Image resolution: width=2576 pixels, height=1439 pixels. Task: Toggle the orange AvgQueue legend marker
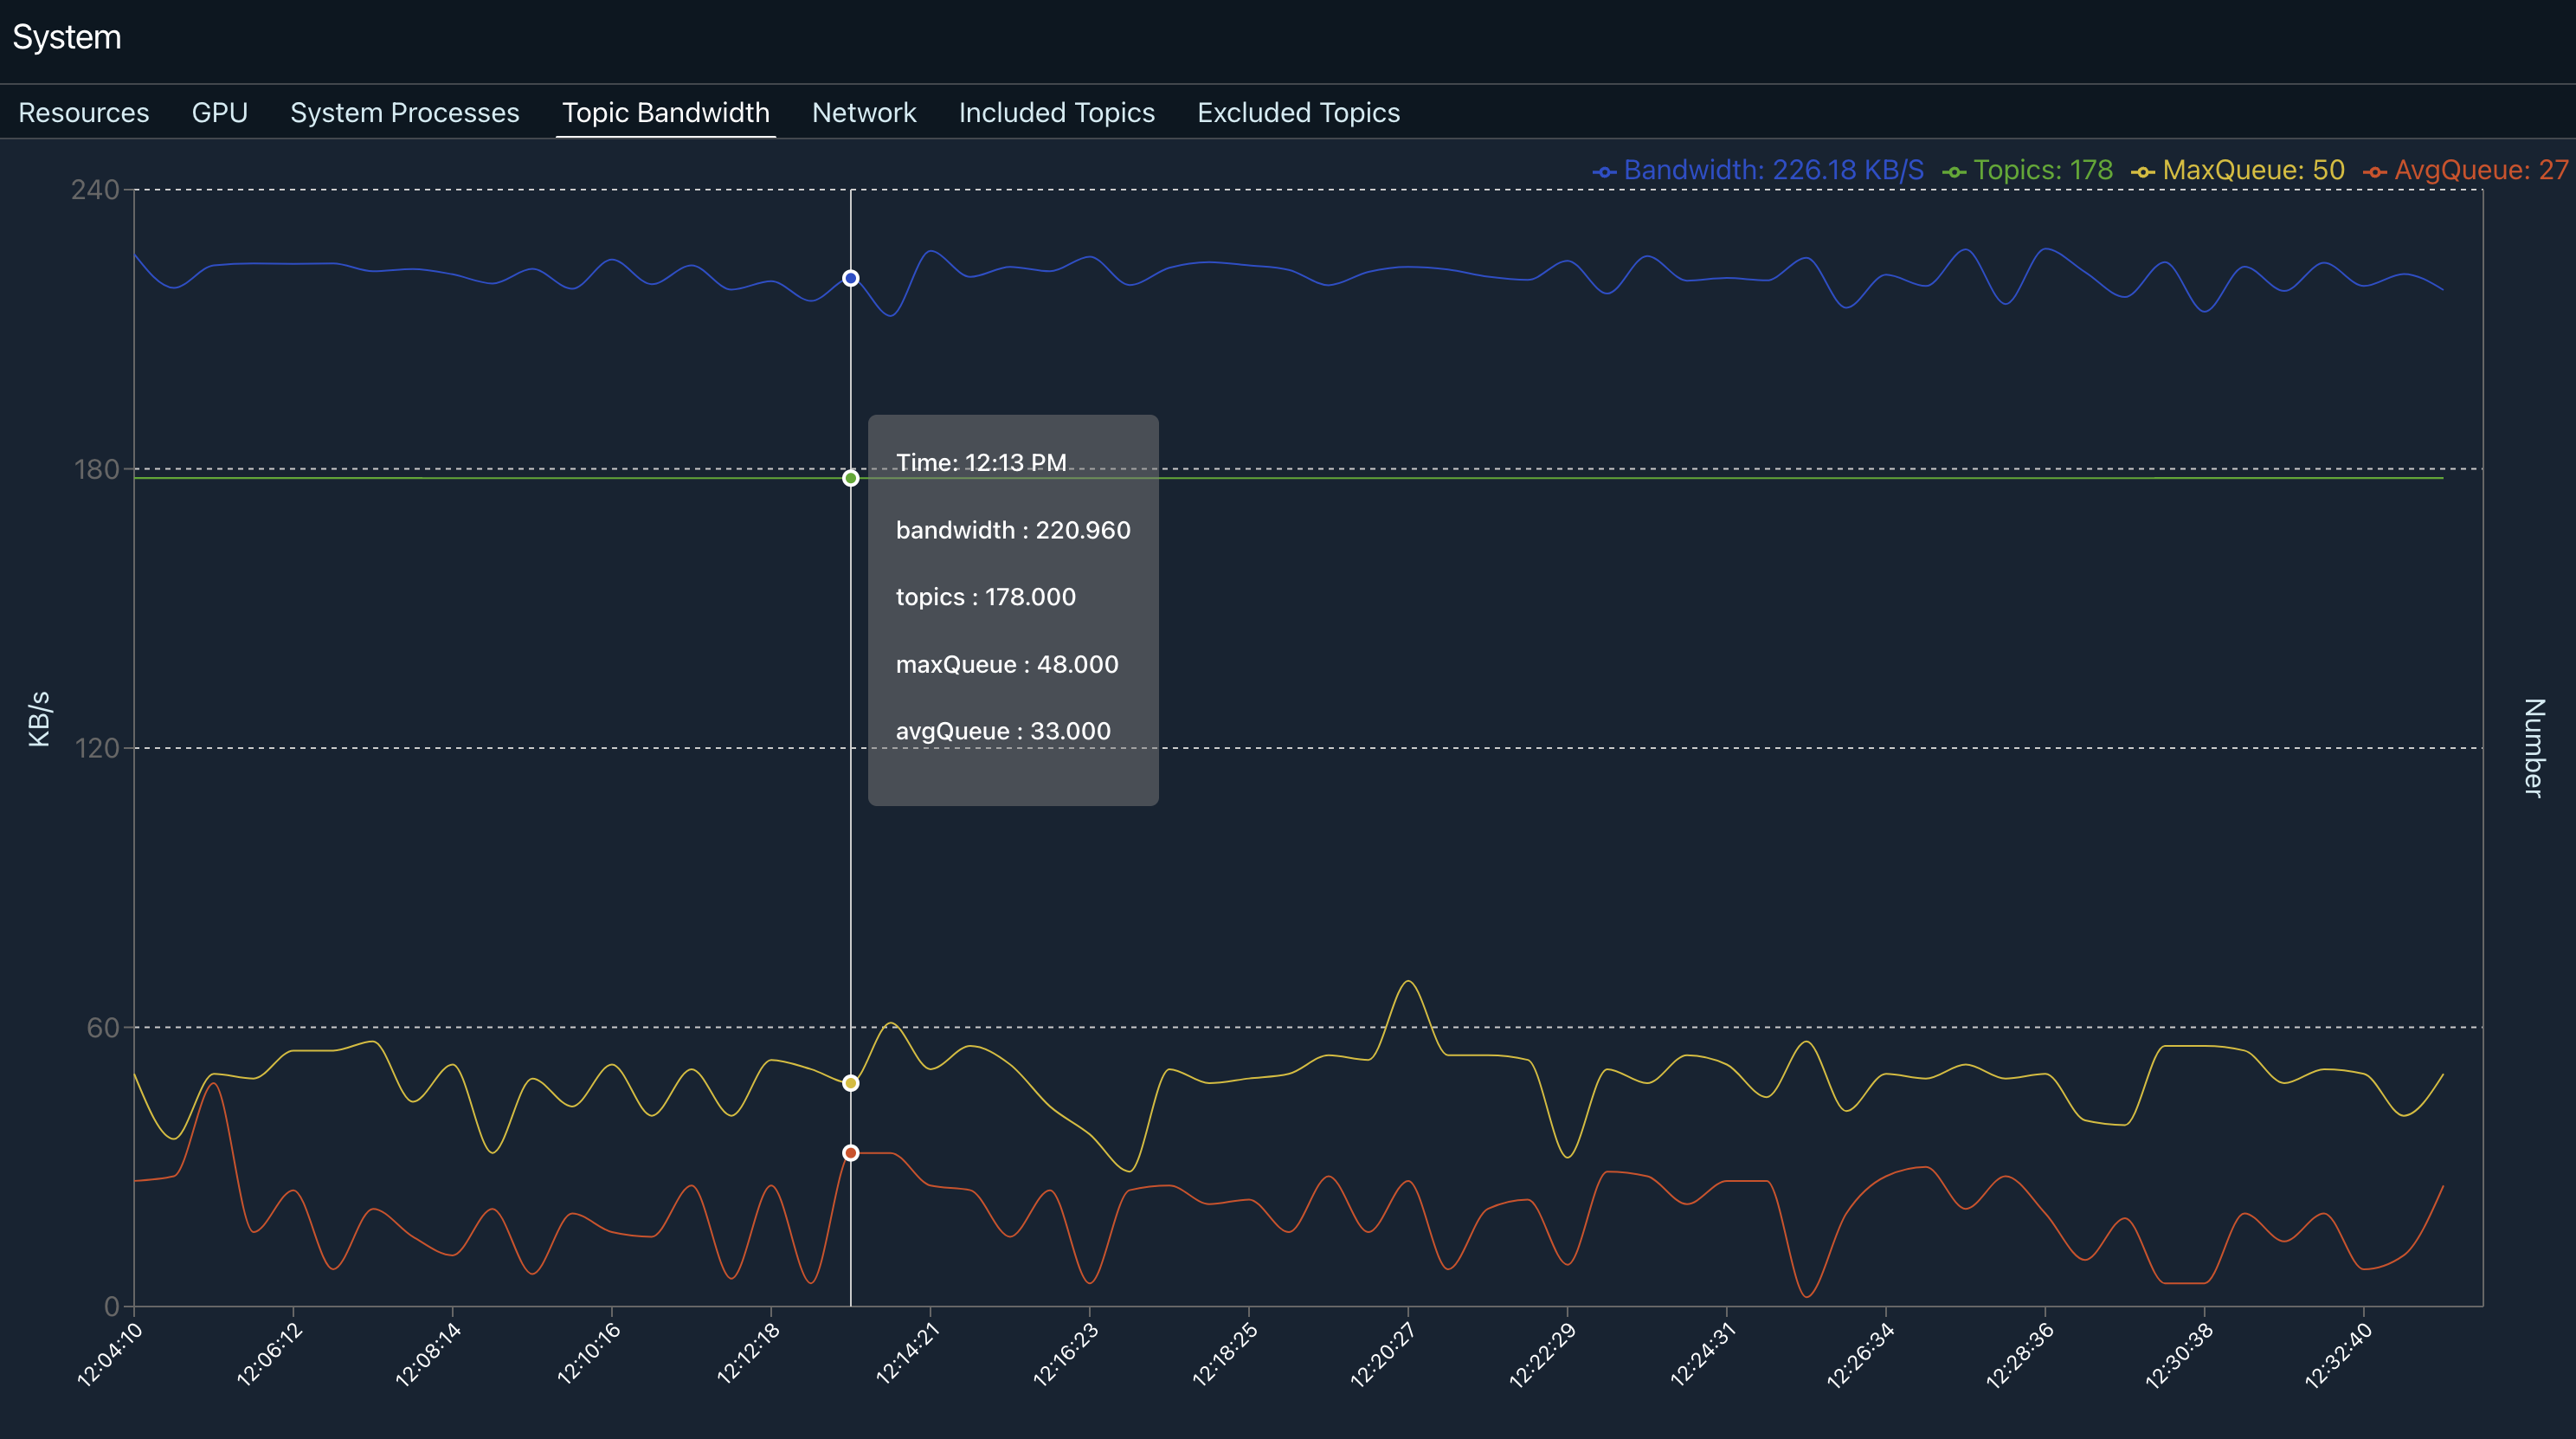2375,172
